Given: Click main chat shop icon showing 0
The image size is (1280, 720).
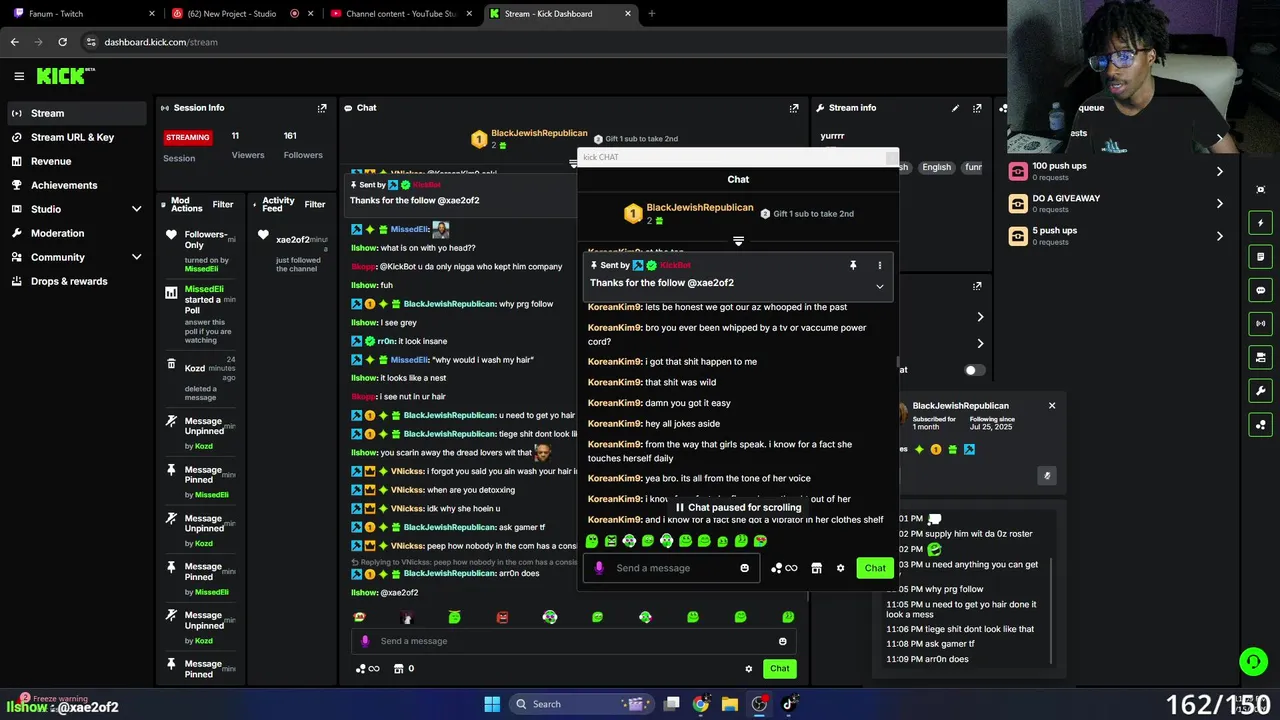Looking at the screenshot, I should click(404, 669).
